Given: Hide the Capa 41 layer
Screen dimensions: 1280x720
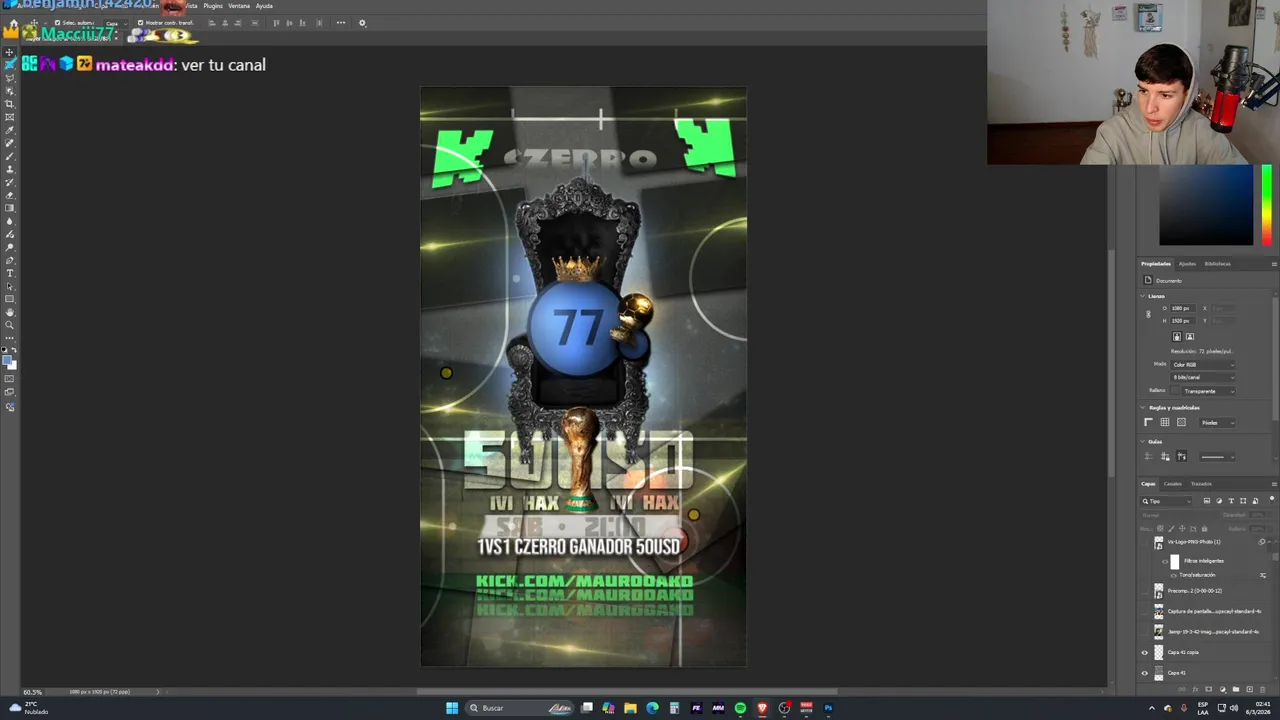Looking at the screenshot, I should tap(1145, 673).
